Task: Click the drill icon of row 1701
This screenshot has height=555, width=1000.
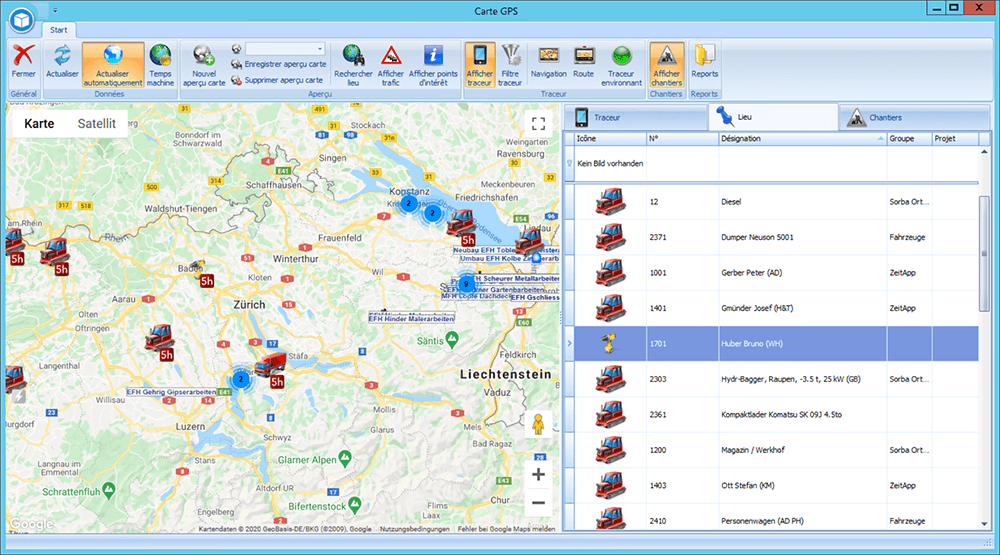Action: tap(610, 343)
